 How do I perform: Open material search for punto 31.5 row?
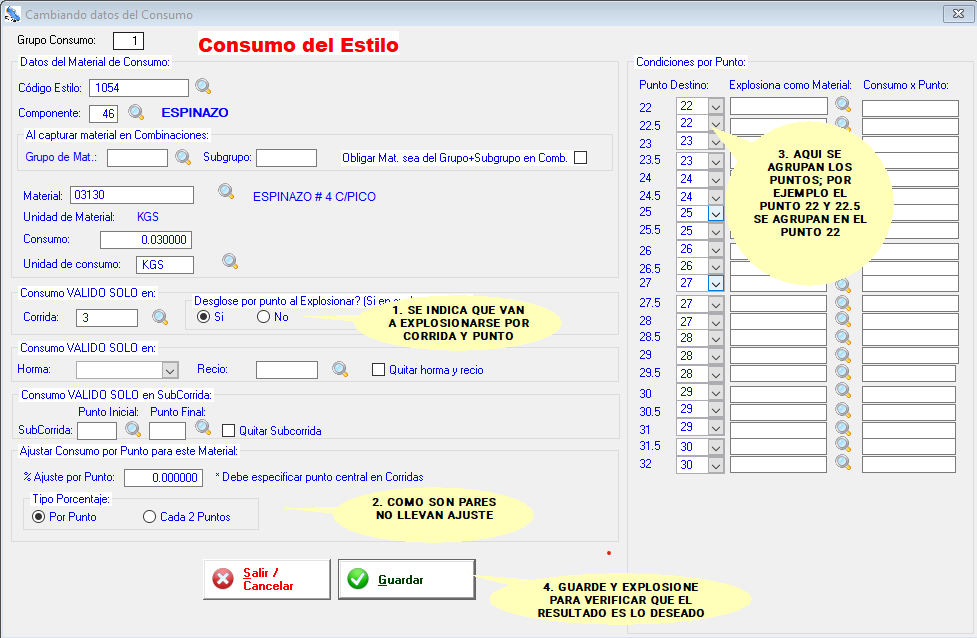tap(843, 444)
